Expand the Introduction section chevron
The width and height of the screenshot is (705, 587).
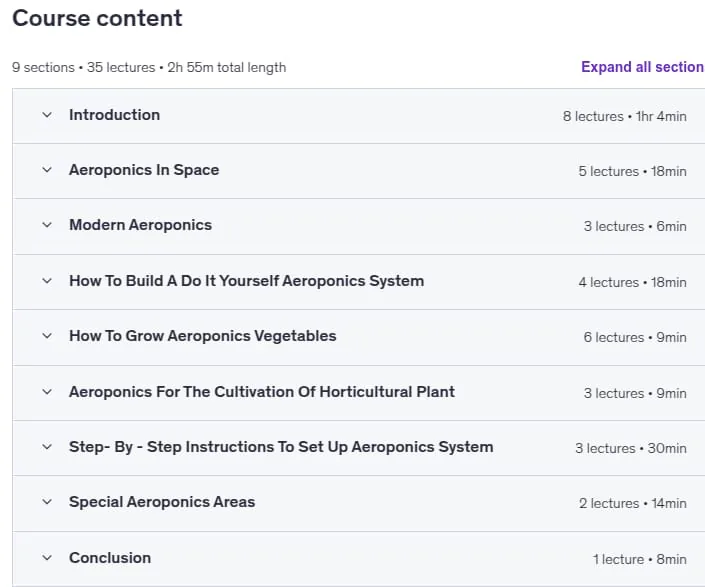pos(47,115)
